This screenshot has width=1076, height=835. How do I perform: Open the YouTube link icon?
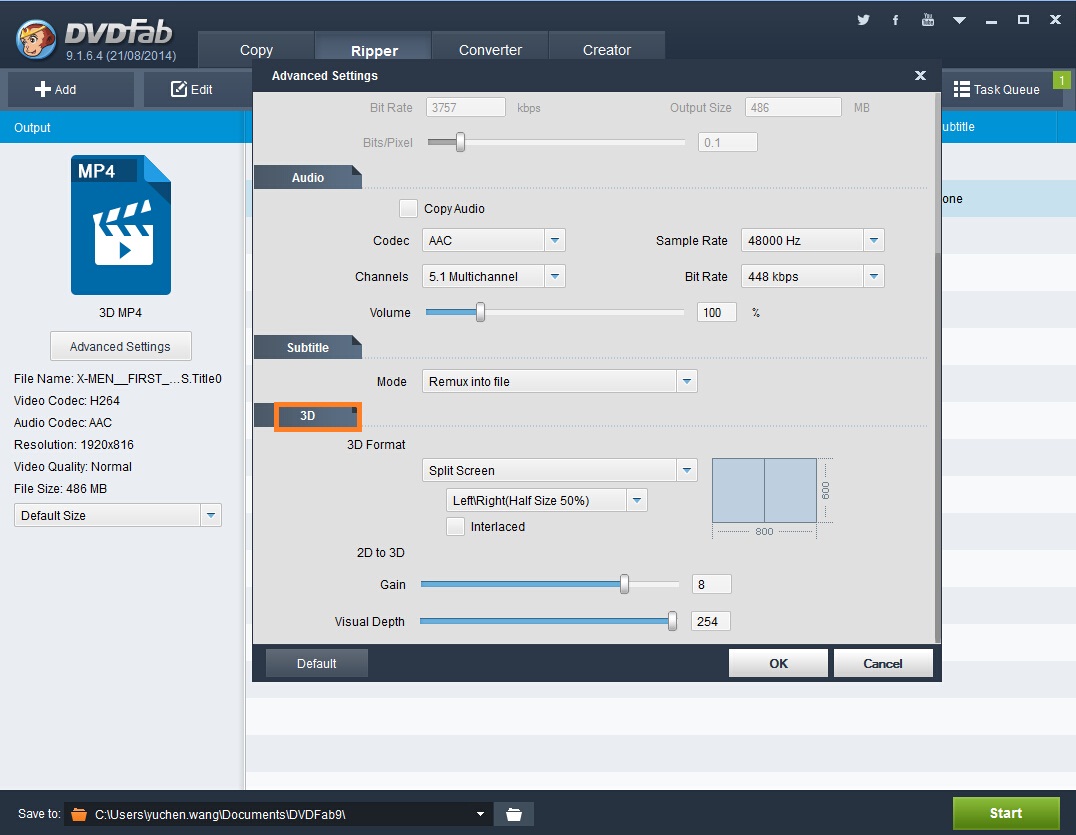(x=928, y=20)
